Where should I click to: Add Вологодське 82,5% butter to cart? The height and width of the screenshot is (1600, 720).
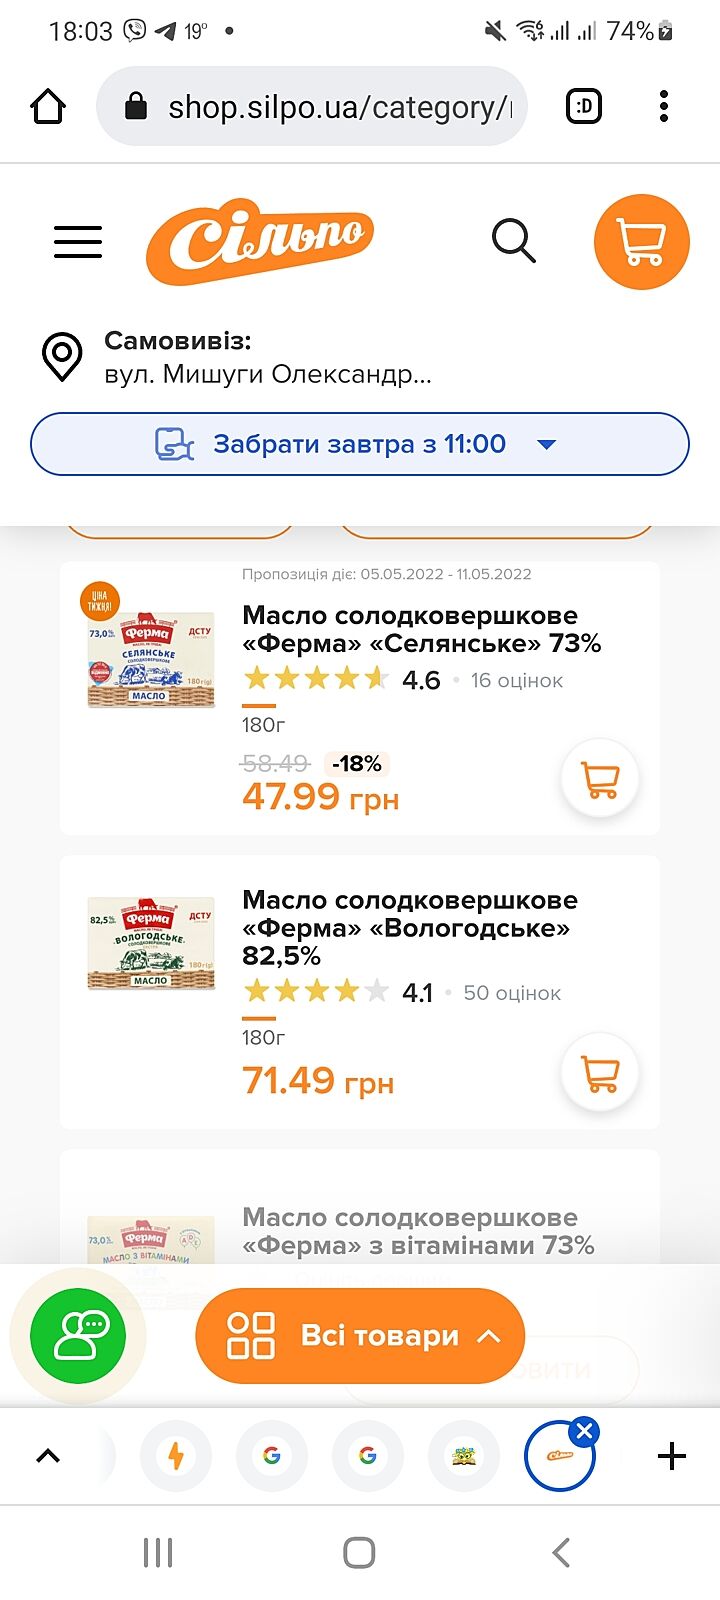[600, 1073]
